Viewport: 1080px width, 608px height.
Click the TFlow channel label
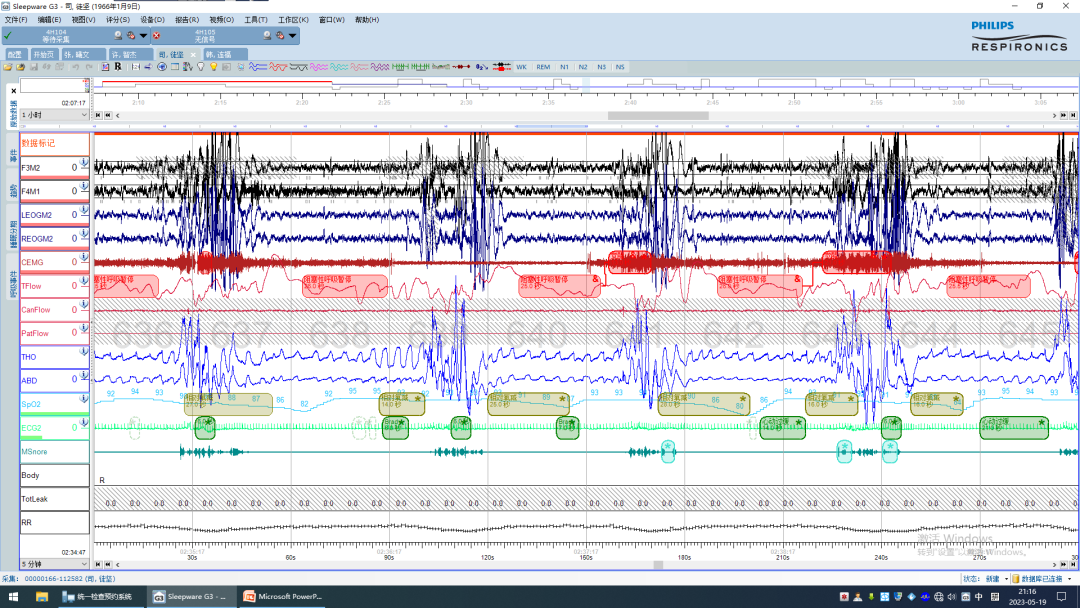[31, 286]
